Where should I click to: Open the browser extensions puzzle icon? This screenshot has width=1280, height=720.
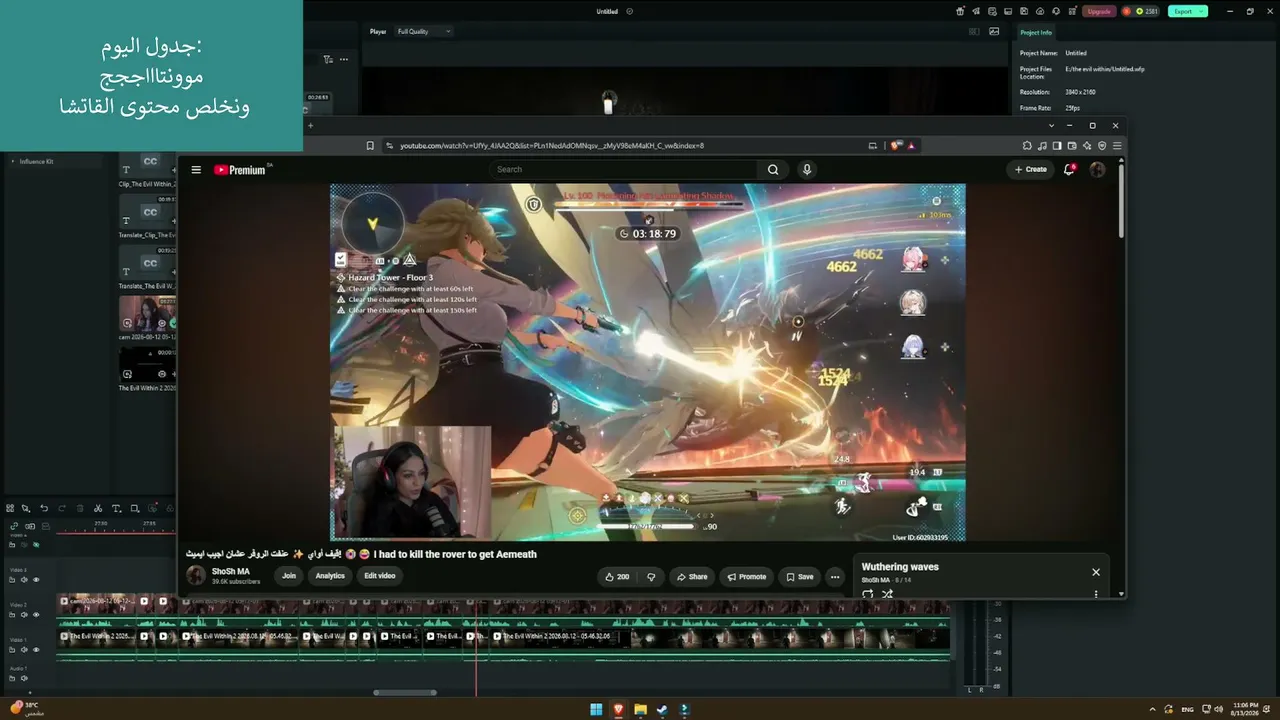(1027, 146)
